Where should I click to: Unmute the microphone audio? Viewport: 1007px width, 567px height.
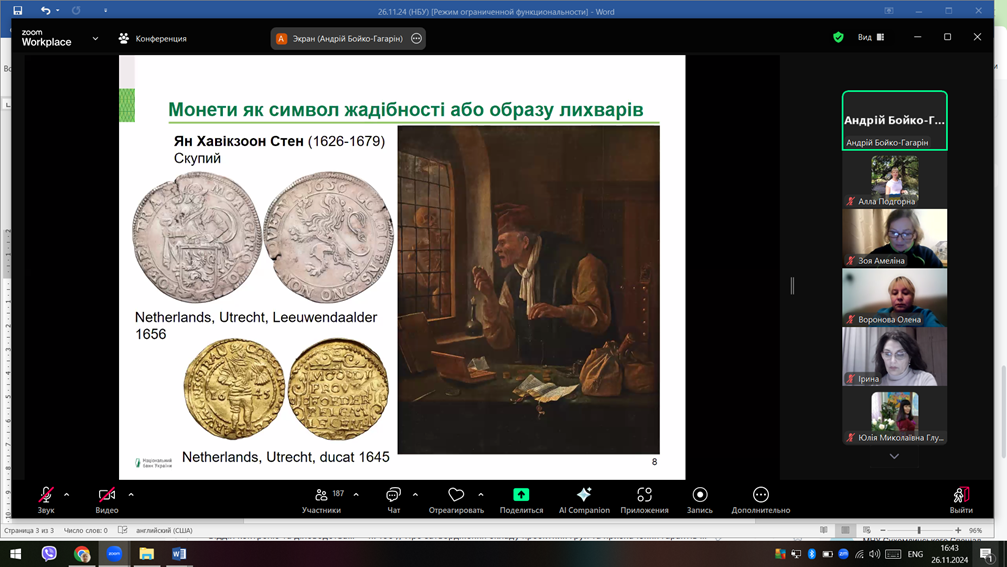pyautogui.click(x=46, y=495)
